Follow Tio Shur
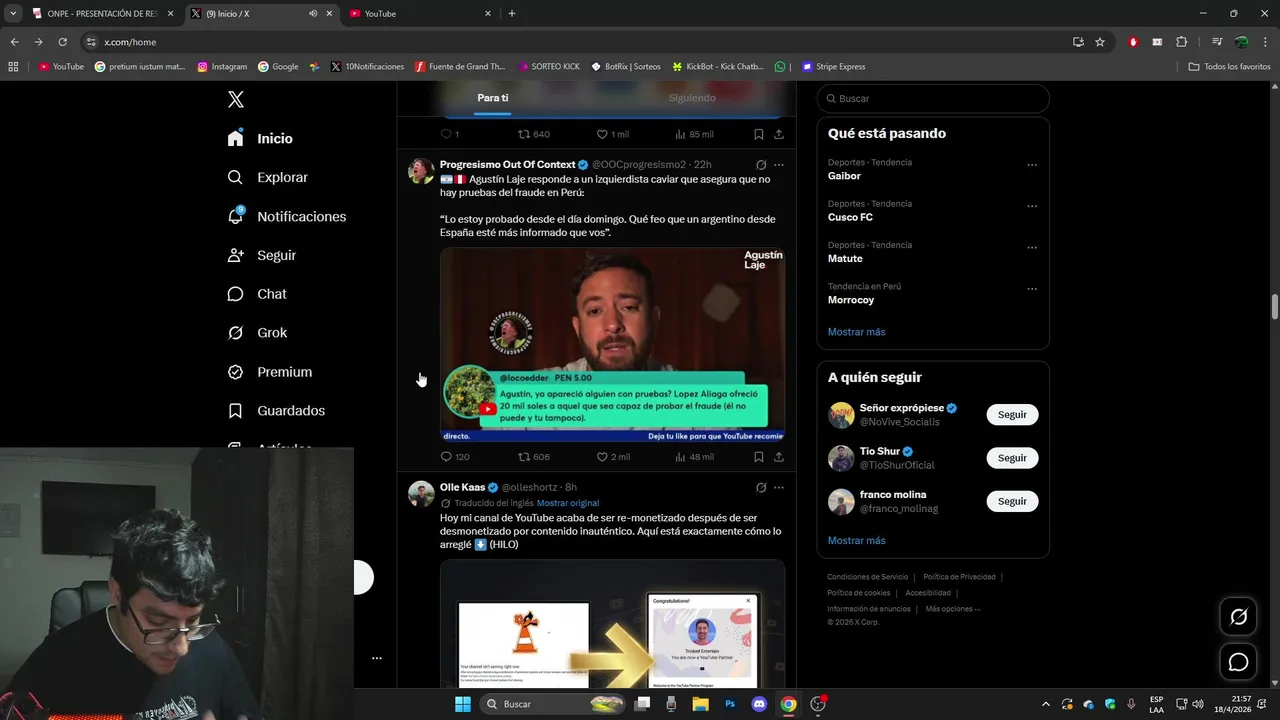Image resolution: width=1280 pixels, height=720 pixels. (1012, 458)
